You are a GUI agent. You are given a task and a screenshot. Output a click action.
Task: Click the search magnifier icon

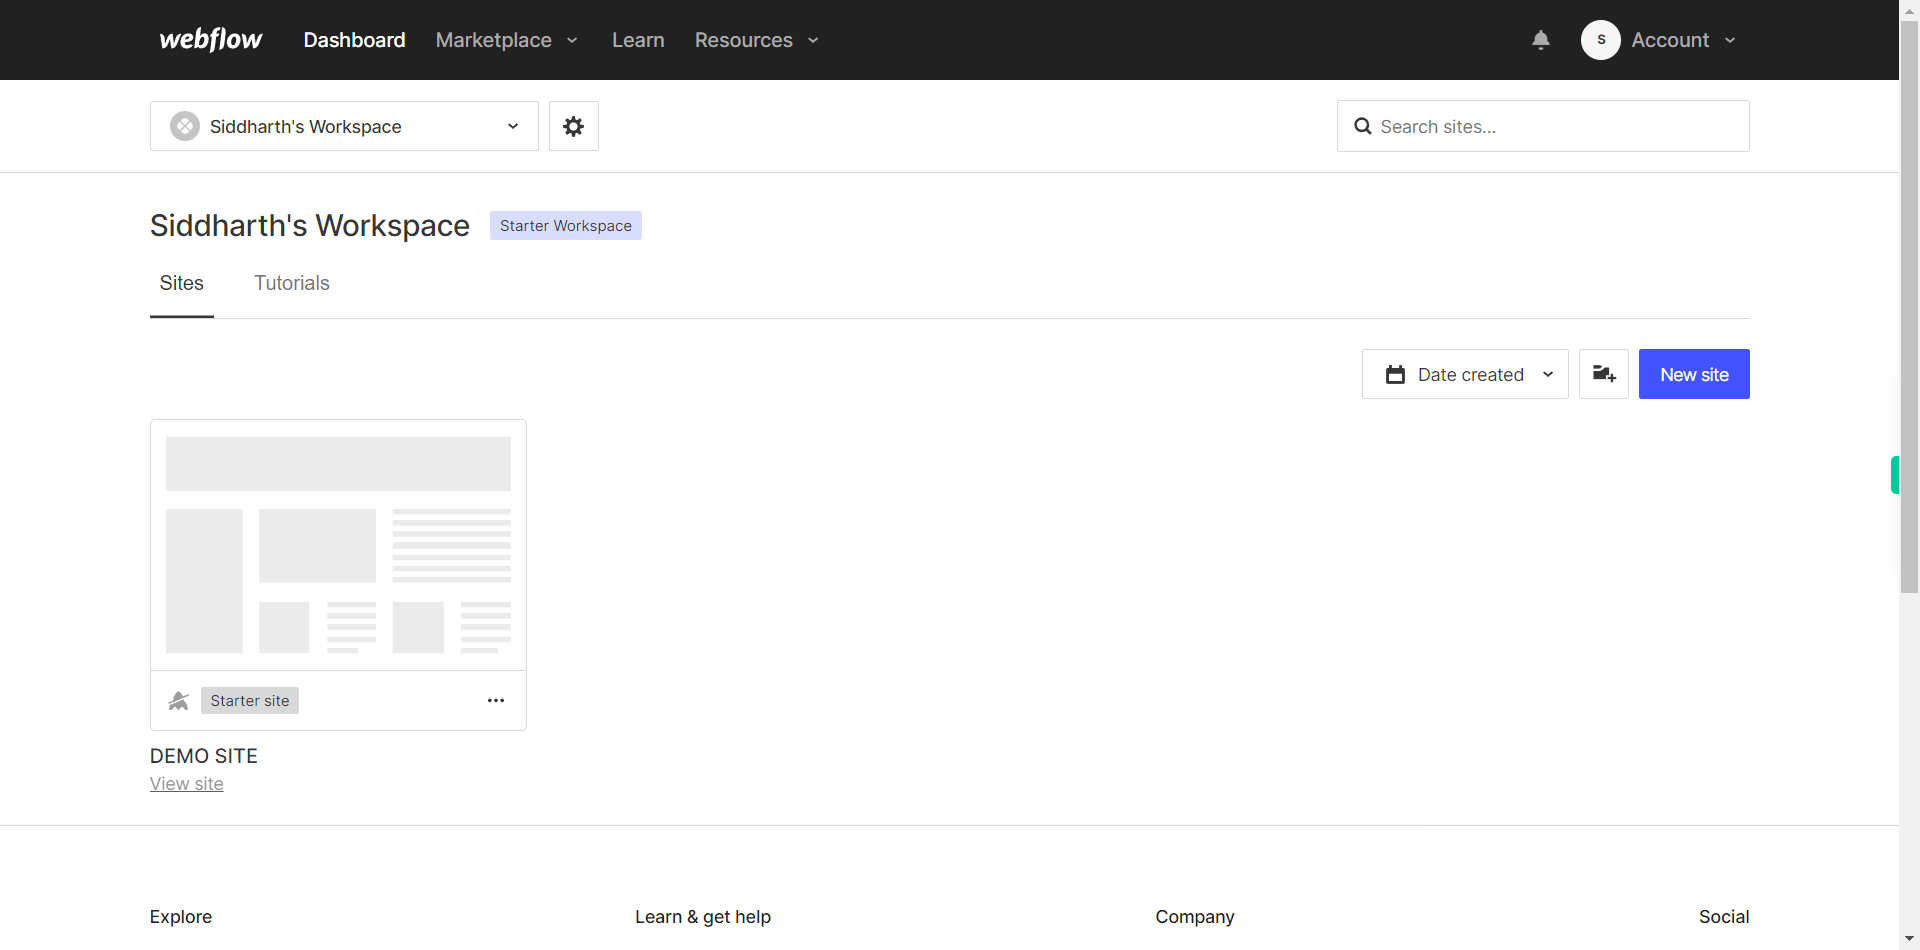(1362, 126)
